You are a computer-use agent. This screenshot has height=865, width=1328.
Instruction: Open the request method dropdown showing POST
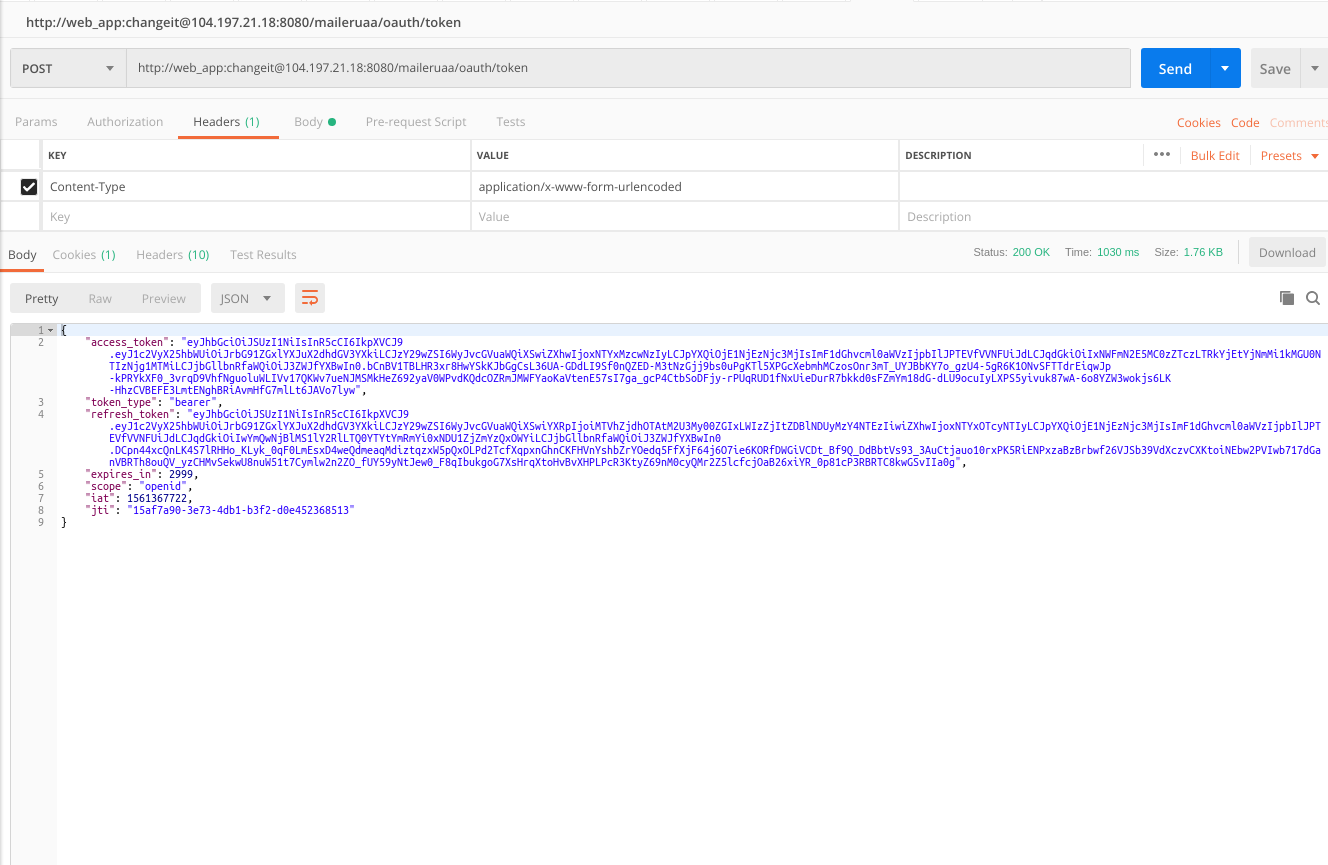(67, 68)
